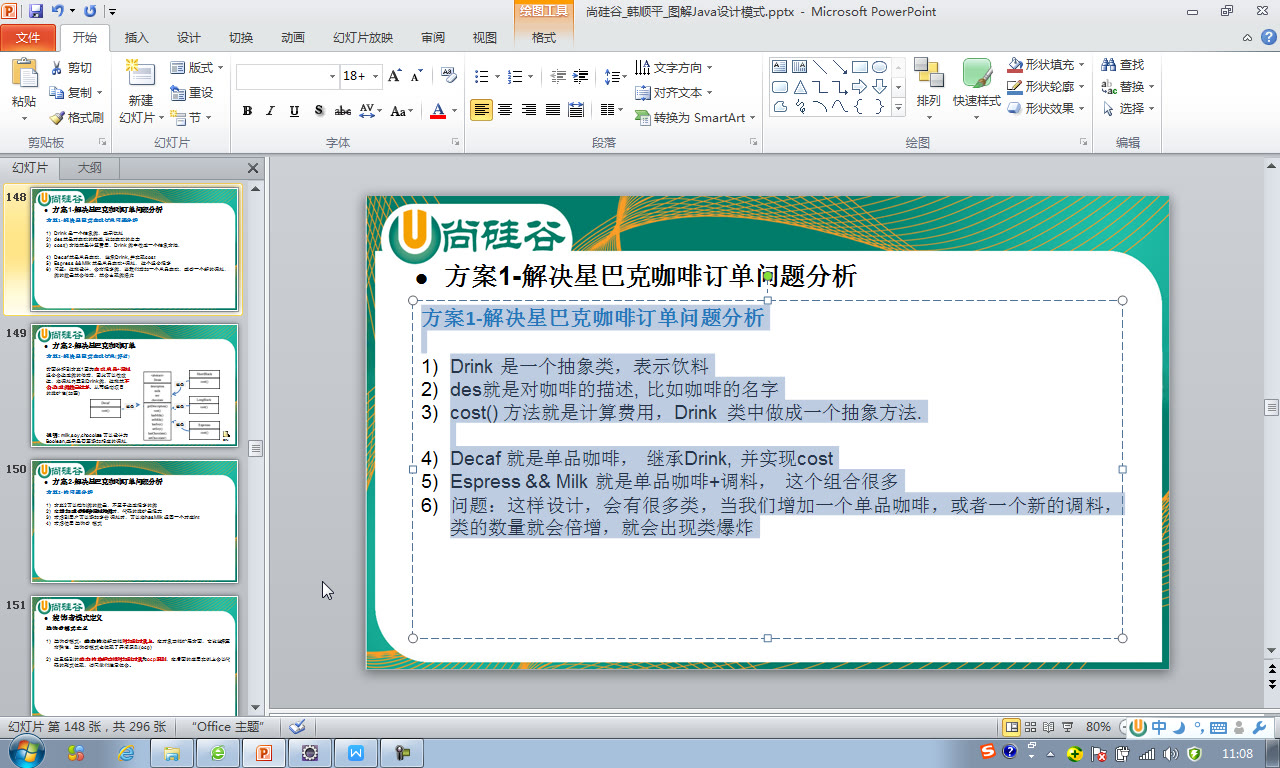Close the slides thumbnail pane
Screen dimensions: 1280x768
click(253, 168)
